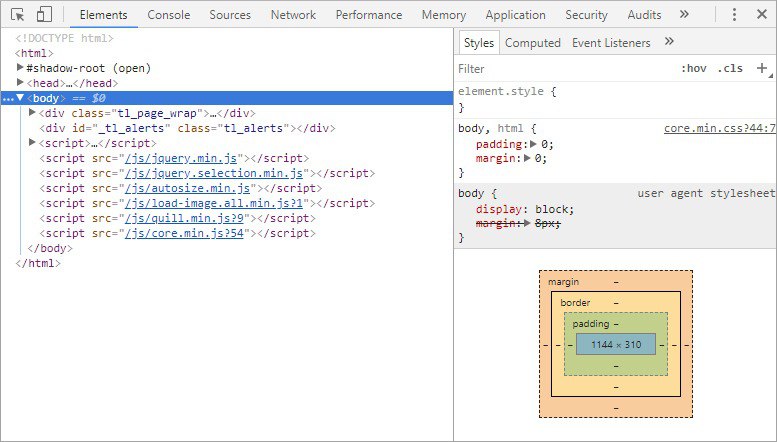The height and width of the screenshot is (442, 777).
Task: Click the 1144 × 310 content box
Action: [616, 344]
